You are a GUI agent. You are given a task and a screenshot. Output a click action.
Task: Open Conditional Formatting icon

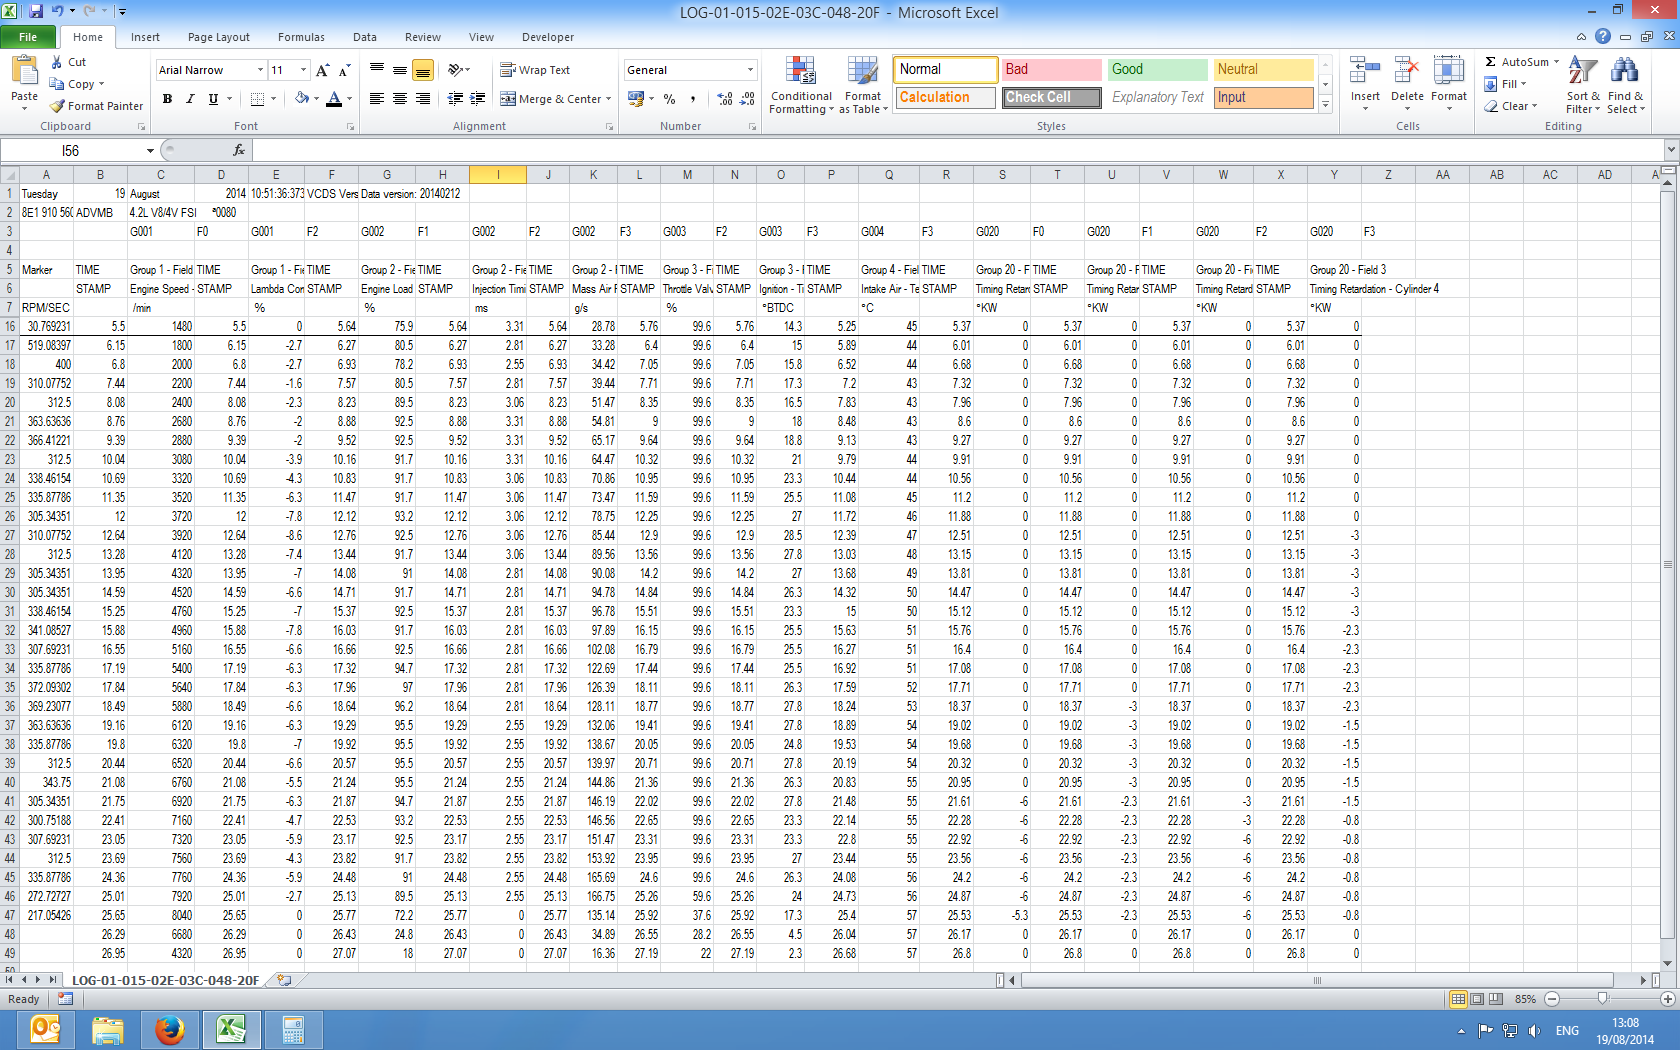(x=800, y=71)
